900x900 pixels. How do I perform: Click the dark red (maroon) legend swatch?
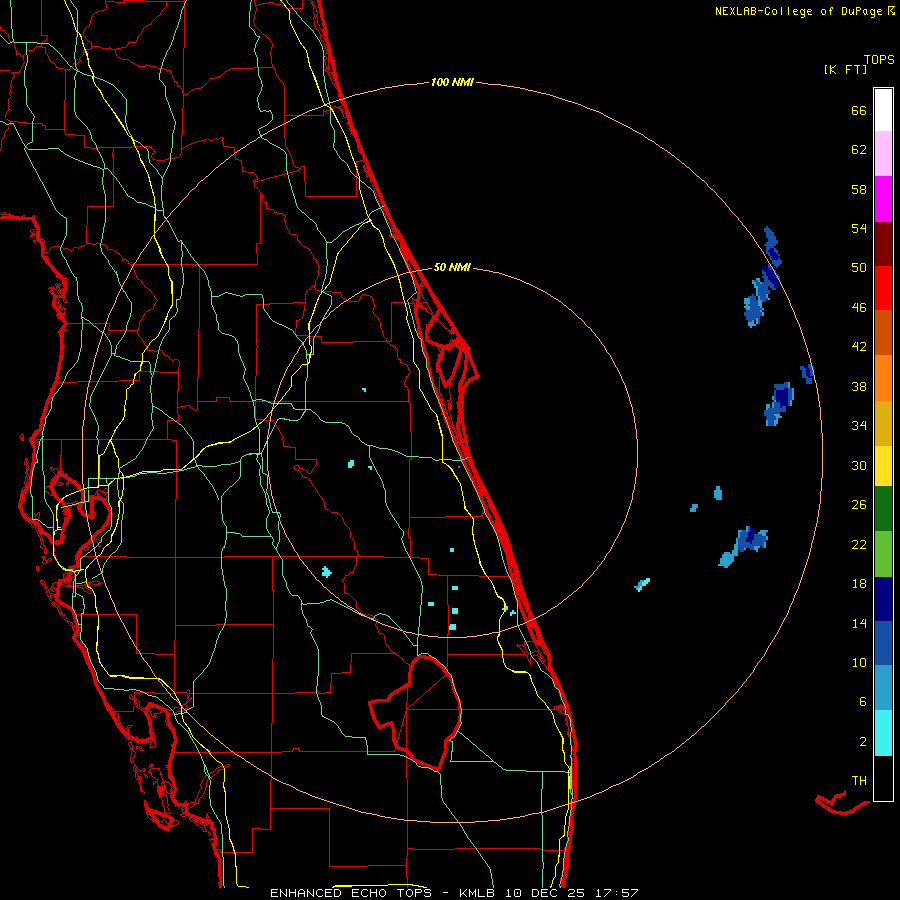(x=883, y=243)
